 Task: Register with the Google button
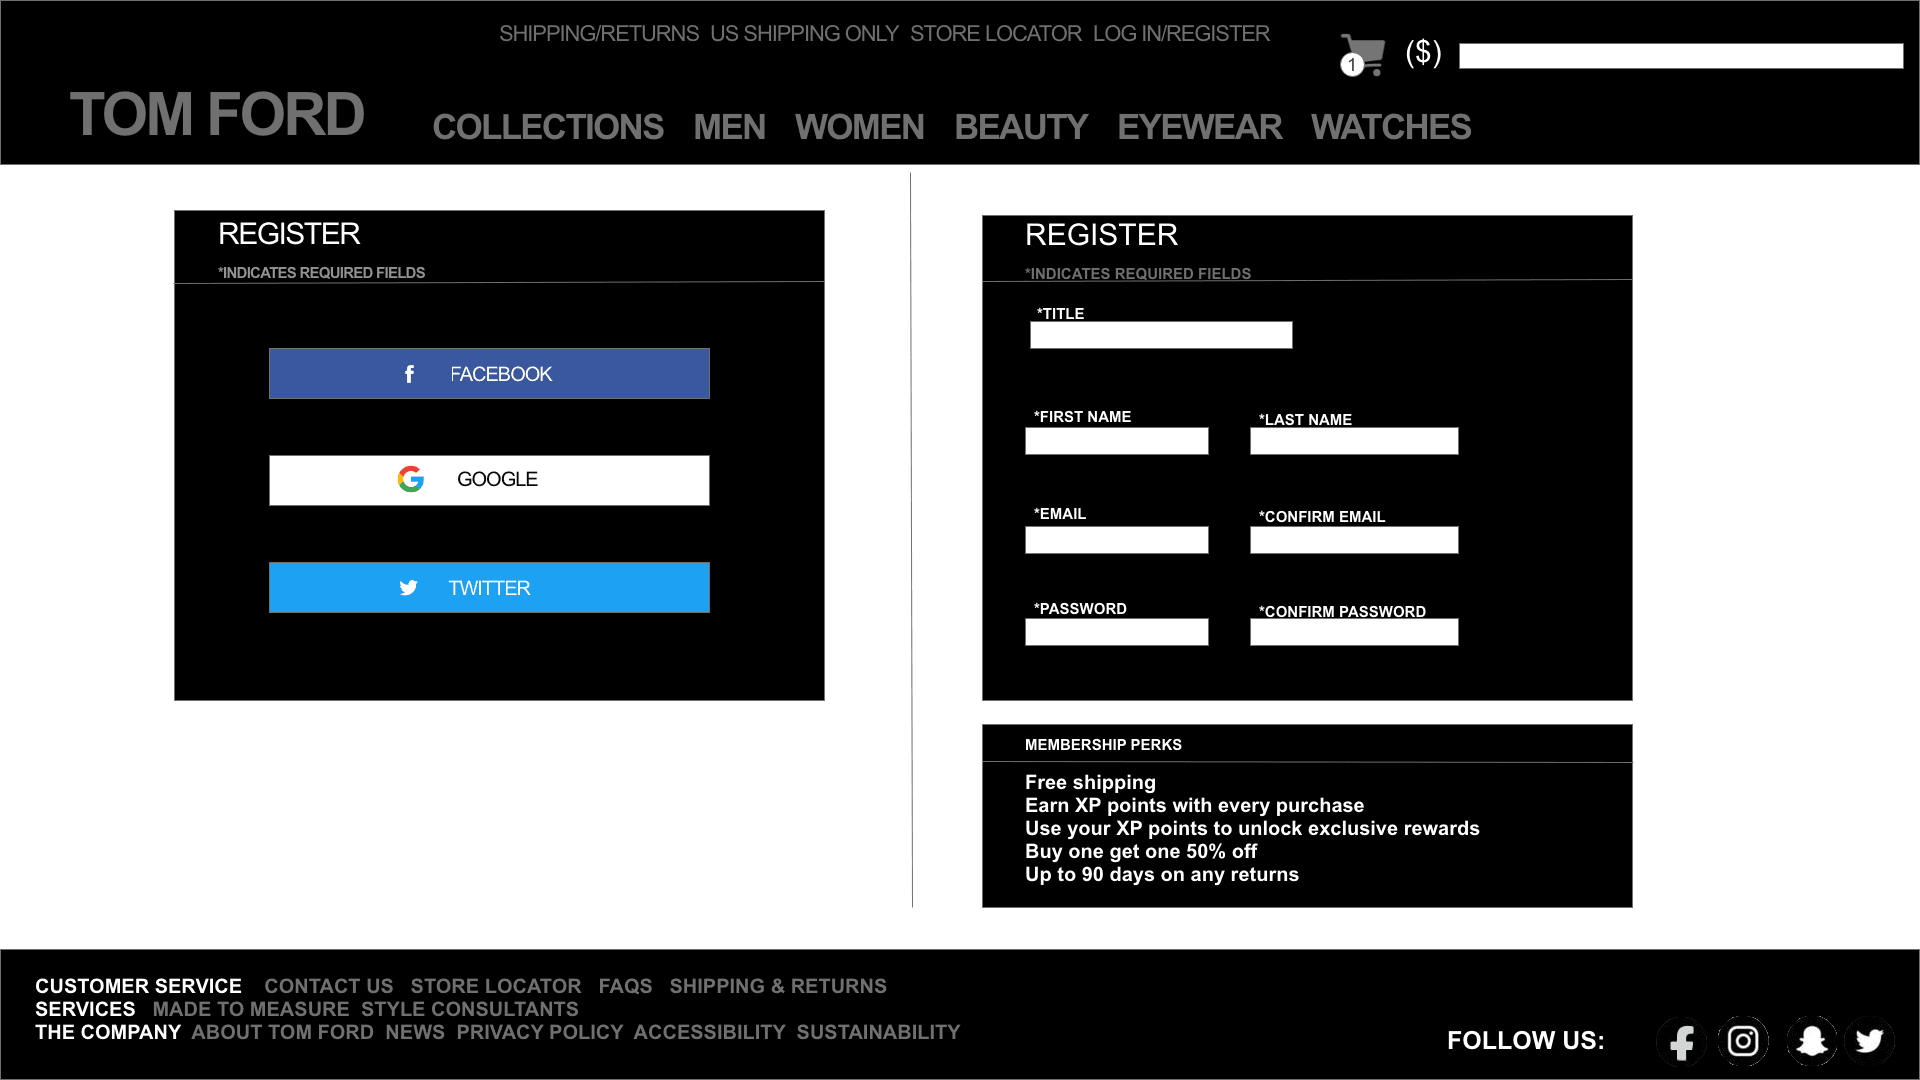(x=489, y=480)
